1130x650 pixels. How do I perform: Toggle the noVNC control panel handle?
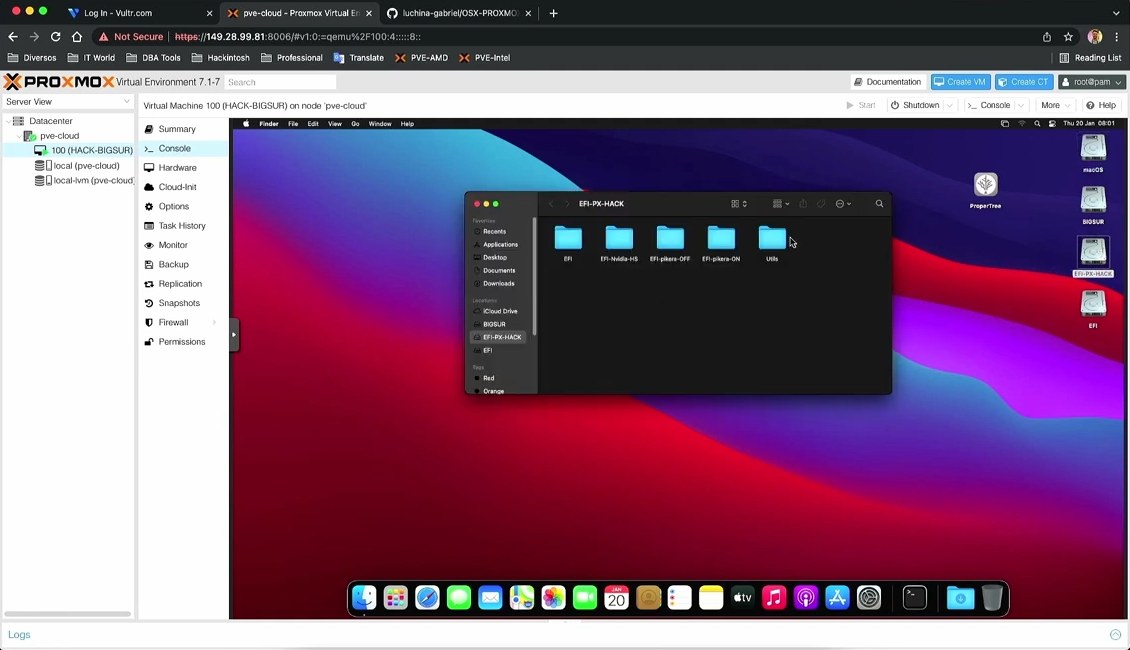coord(234,335)
